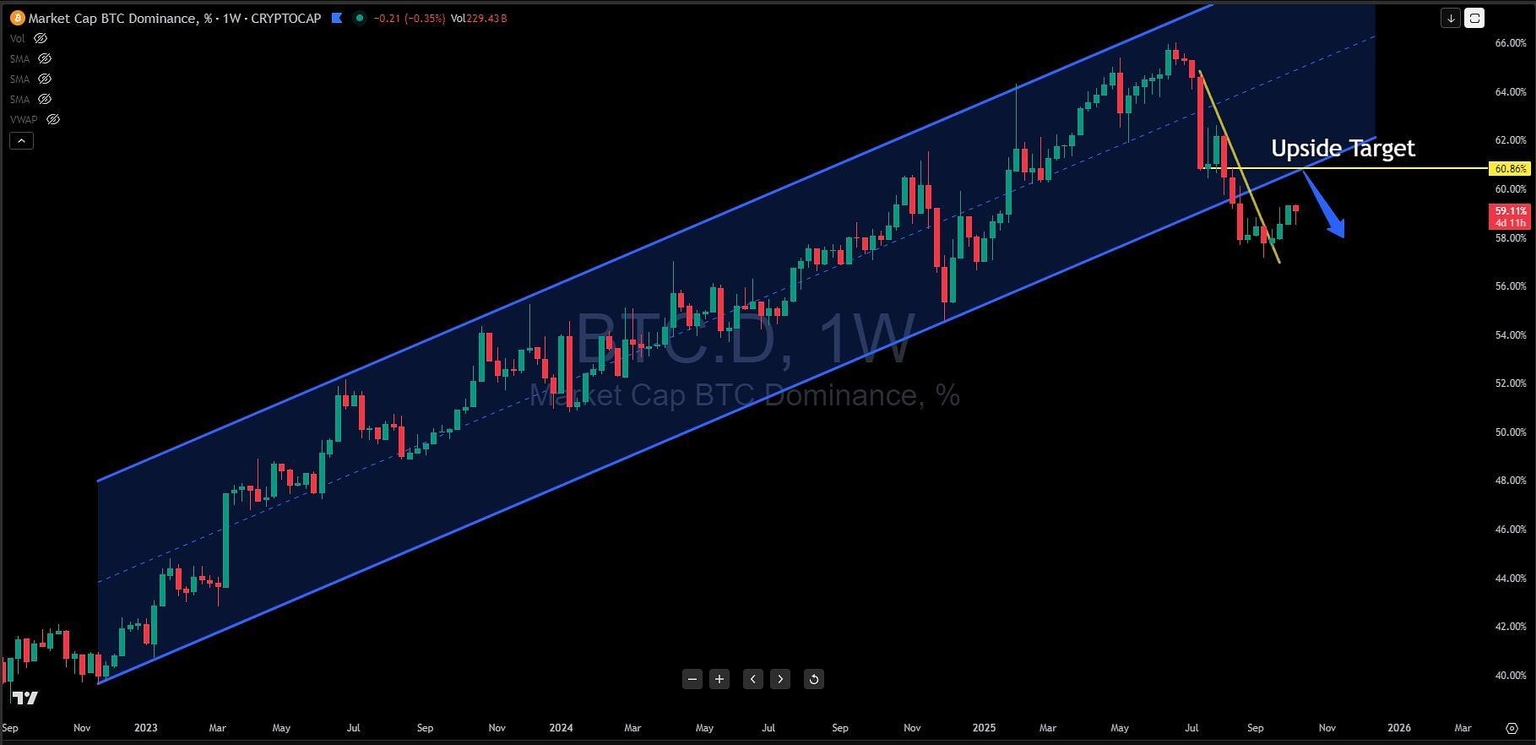The image size is (1536, 745).
Task: Move the chart right with the arrow button
Action: click(x=780, y=679)
